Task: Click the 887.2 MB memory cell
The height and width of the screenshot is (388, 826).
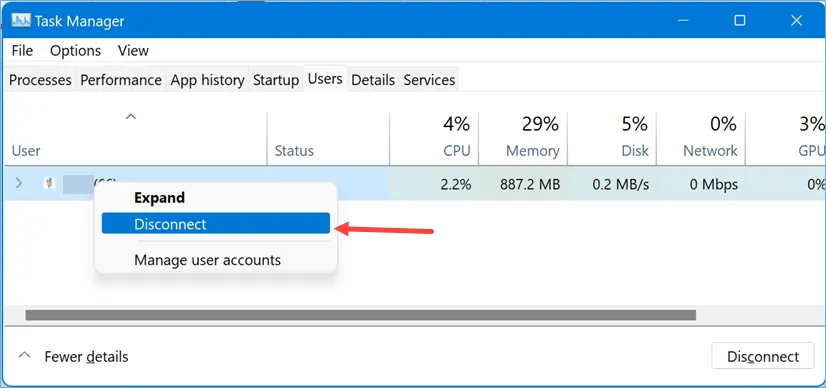Action: click(523, 184)
